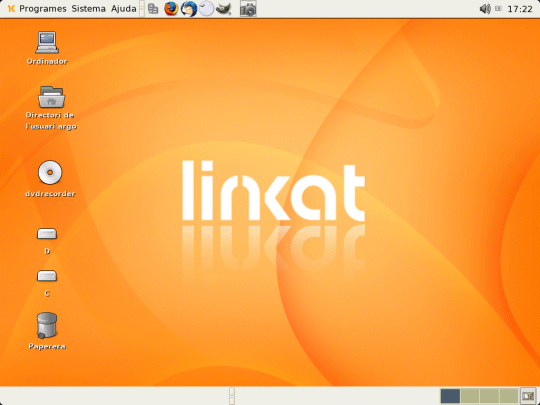This screenshot has width=540, height=405.
Task: Open the volume control speaker icon
Action: tap(485, 9)
